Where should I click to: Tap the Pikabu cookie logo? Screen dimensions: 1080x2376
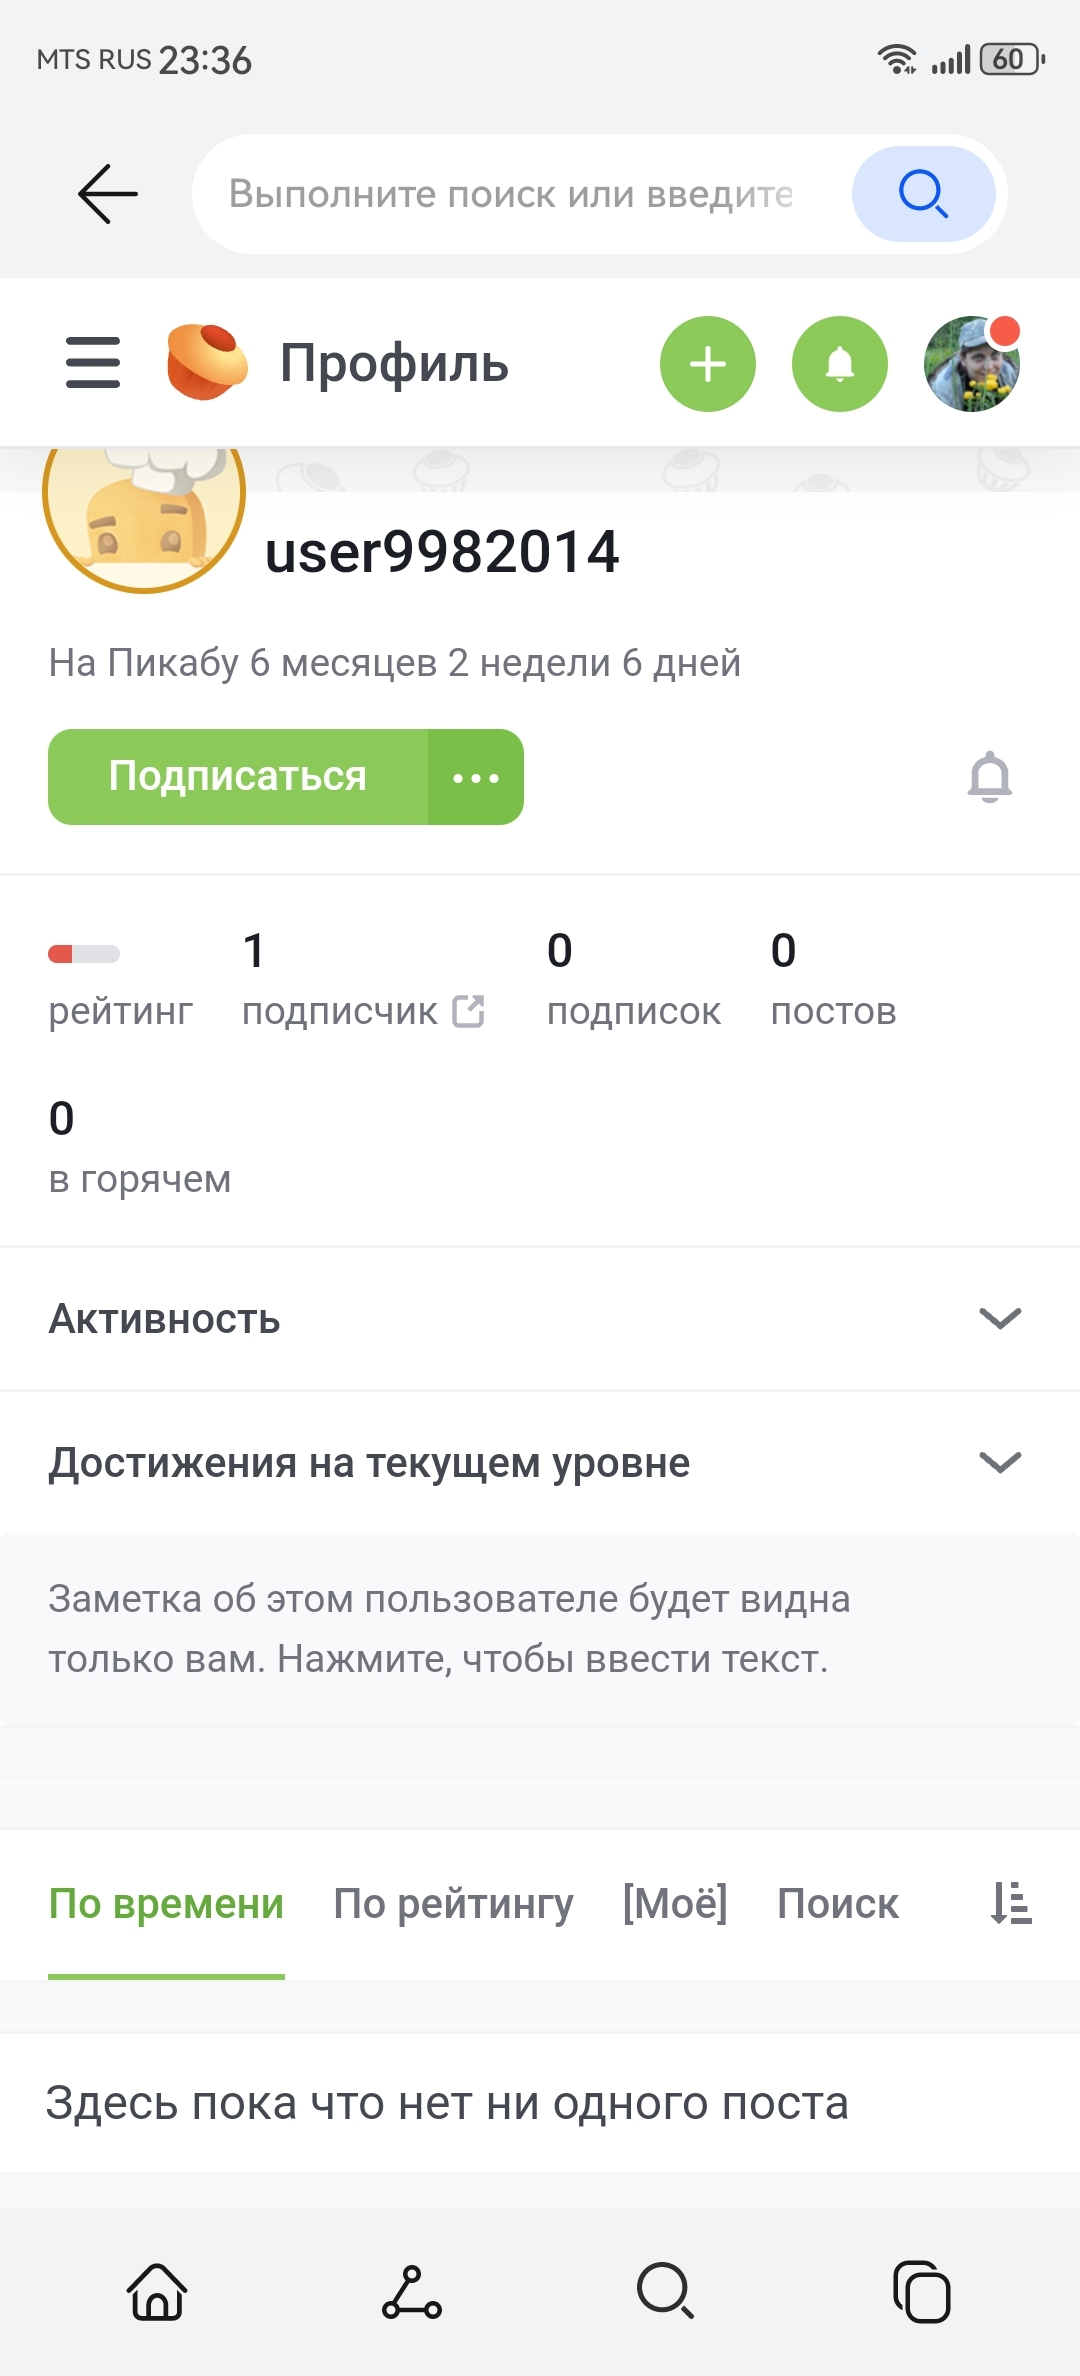click(207, 362)
